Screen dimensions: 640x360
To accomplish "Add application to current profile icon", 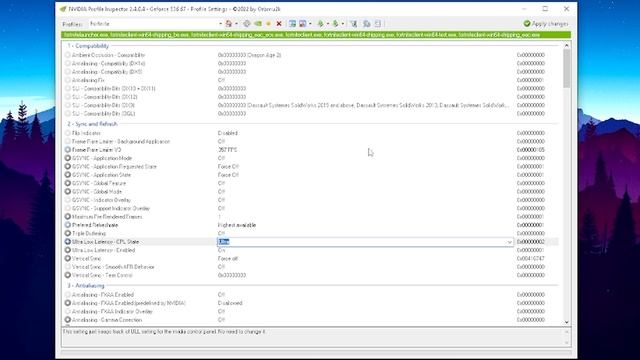I will click(x=292, y=24).
